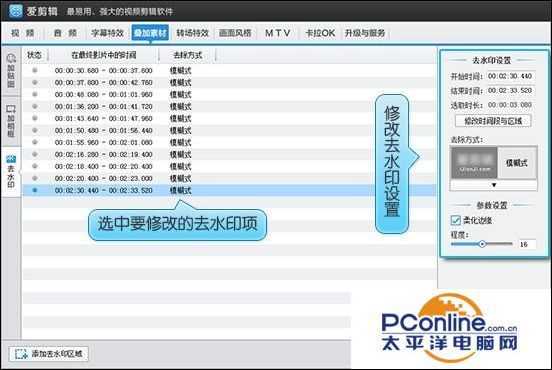Select the row starting 00:01:50.480

(229, 130)
